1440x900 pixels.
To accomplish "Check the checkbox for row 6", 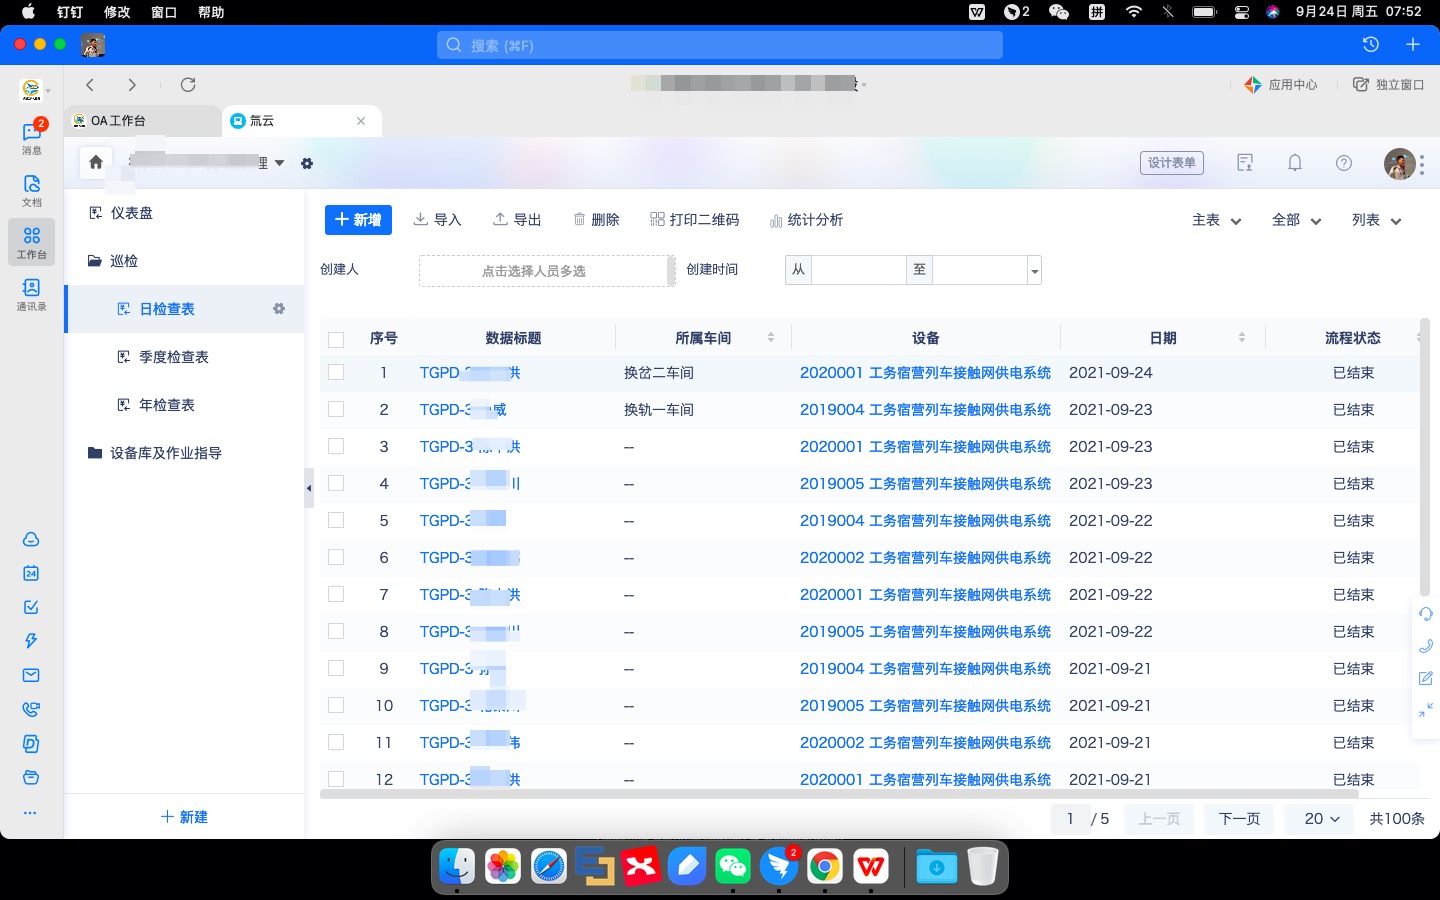I will 336,557.
